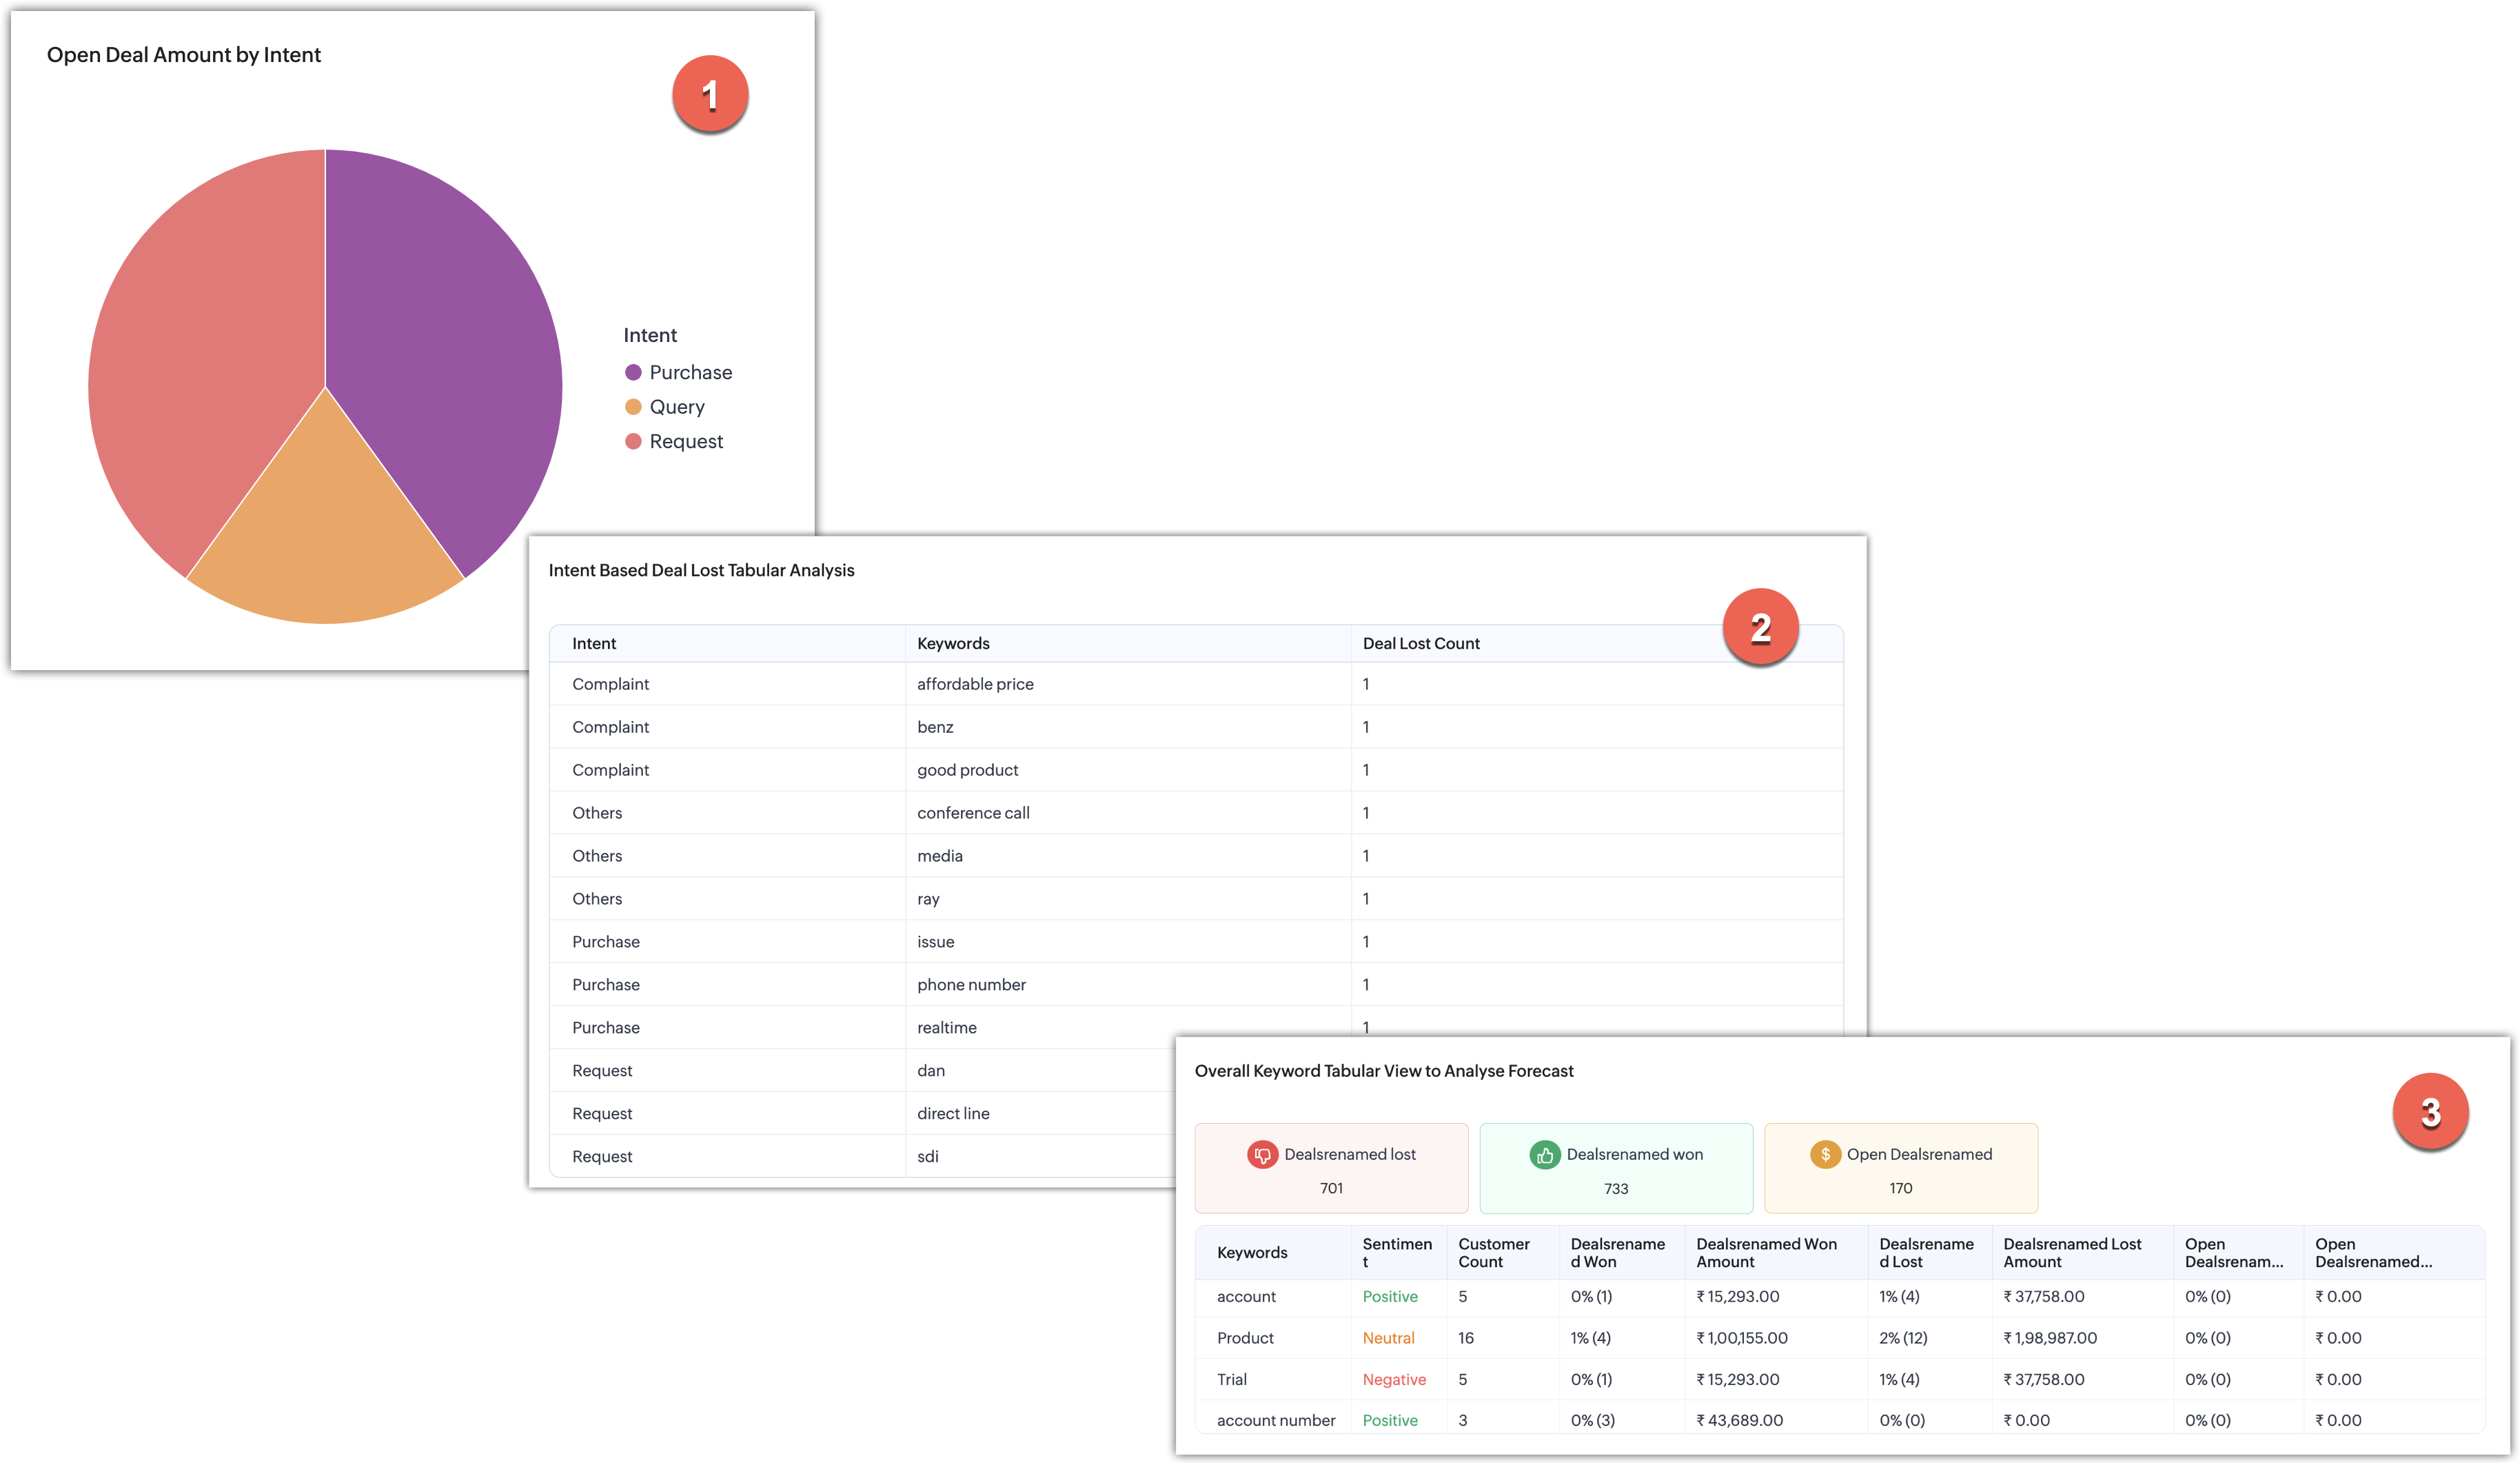Click the dollar Open Dealsrenamed icon
Viewport: 2520px width, 1463px height.
pyautogui.click(x=1825, y=1154)
